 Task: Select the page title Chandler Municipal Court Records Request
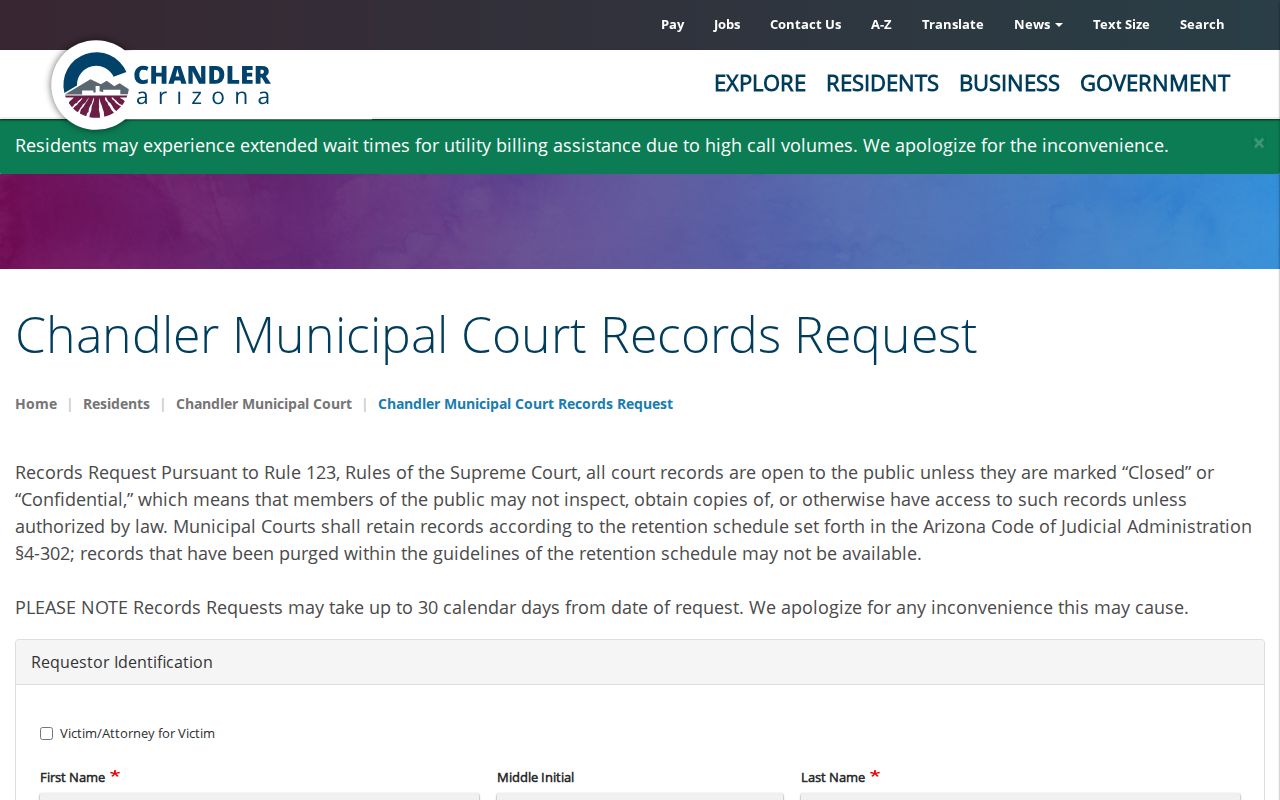pos(496,335)
